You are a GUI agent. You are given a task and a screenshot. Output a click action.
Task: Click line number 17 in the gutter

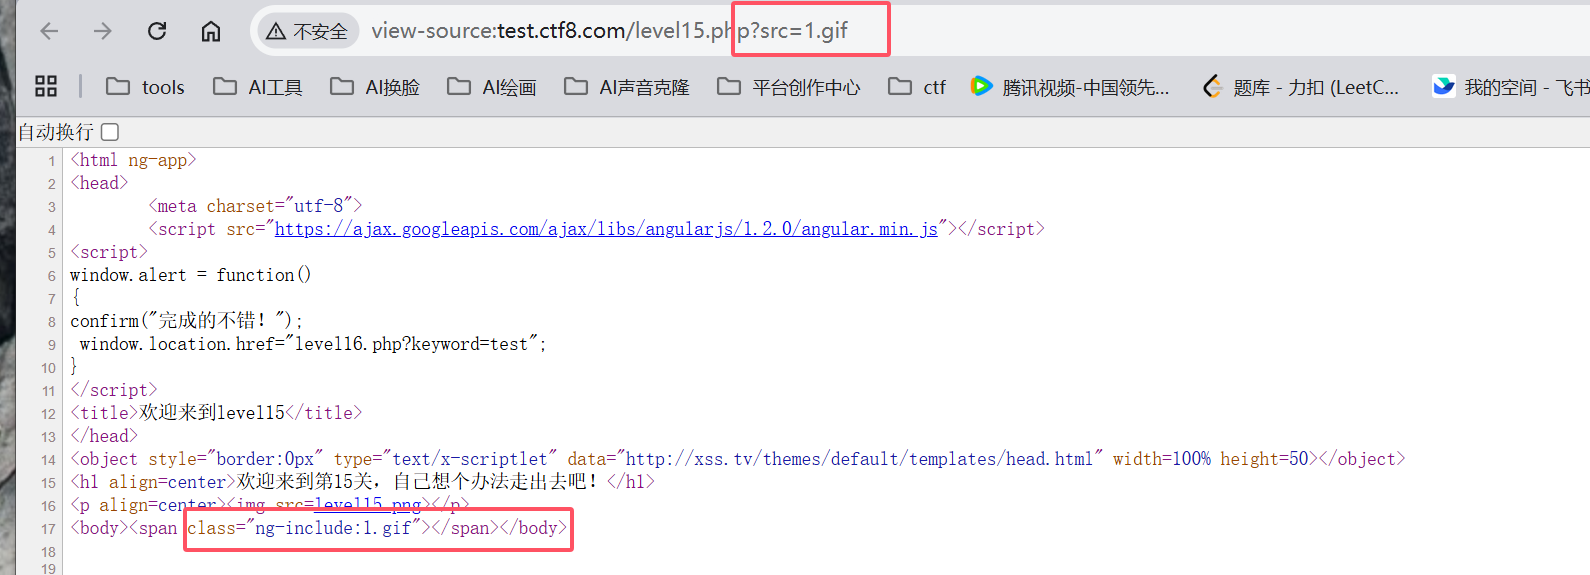tap(48, 529)
